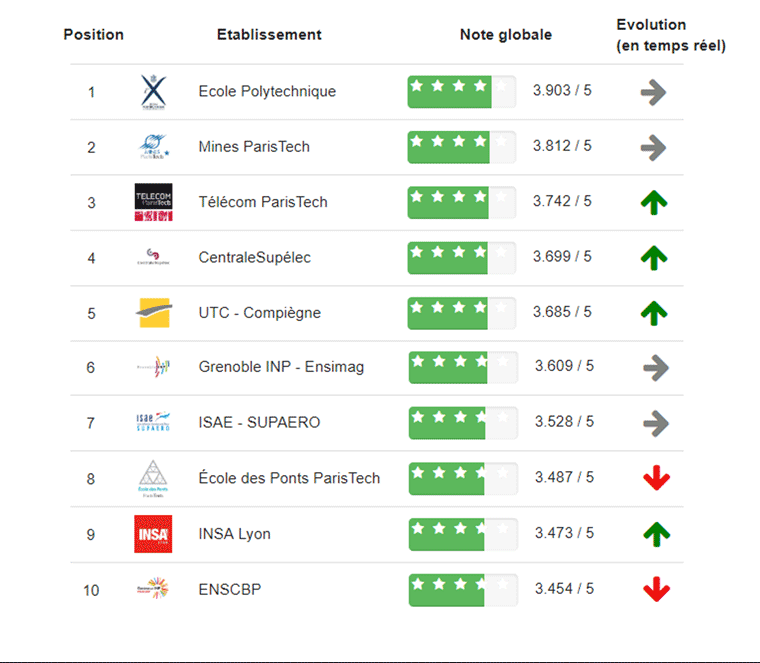Click gray right arrow for Grenoble INP
Viewport: 760px width, 663px height.
[656, 368]
